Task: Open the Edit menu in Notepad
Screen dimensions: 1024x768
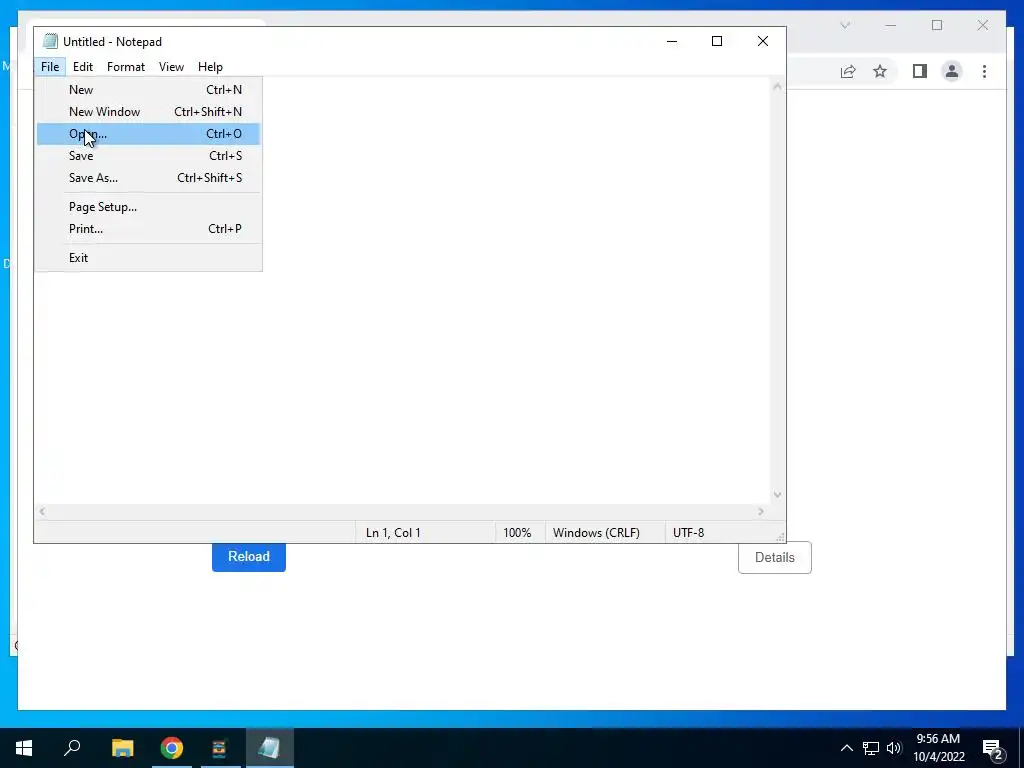Action: click(x=82, y=67)
